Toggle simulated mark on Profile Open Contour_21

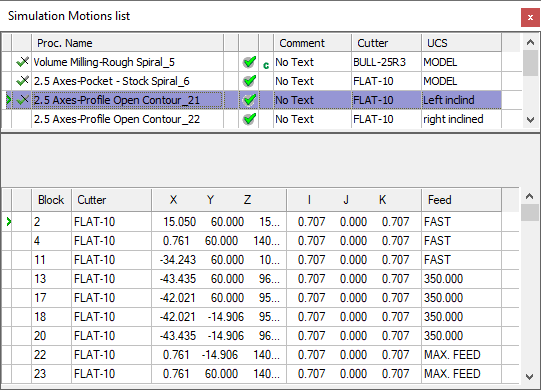tap(22, 100)
